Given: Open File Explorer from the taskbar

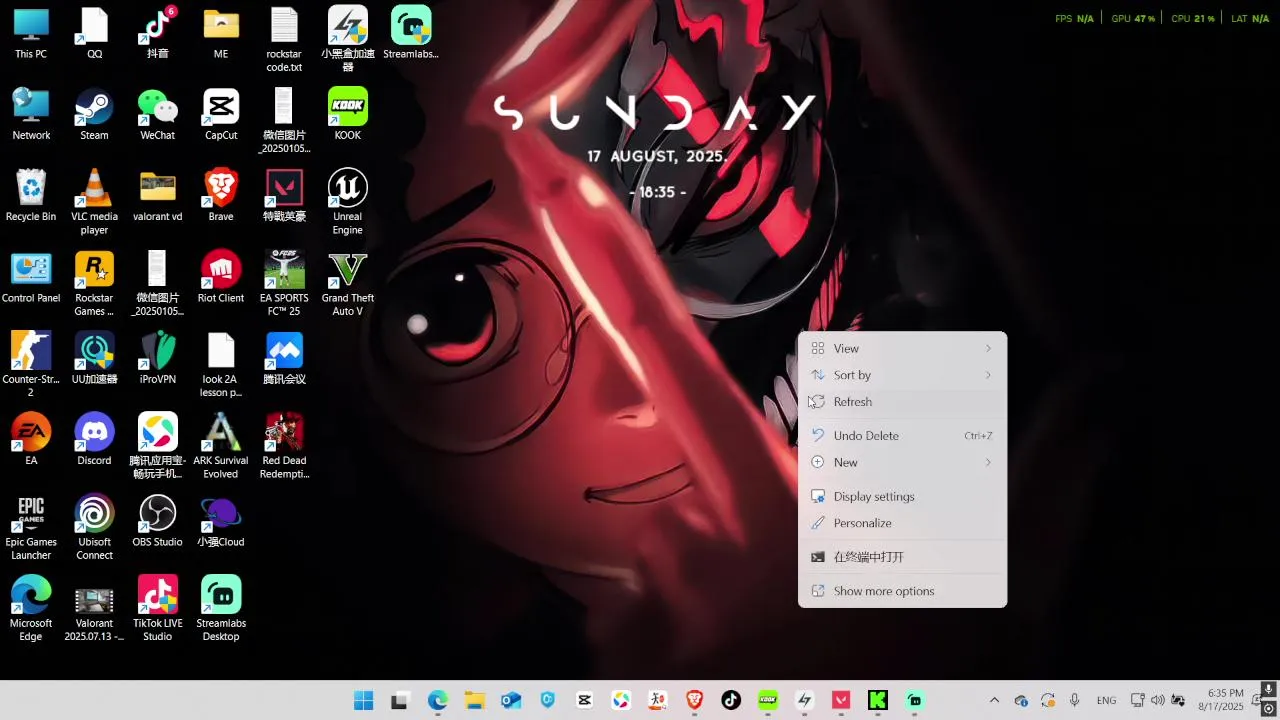Looking at the screenshot, I should pyautogui.click(x=474, y=700).
